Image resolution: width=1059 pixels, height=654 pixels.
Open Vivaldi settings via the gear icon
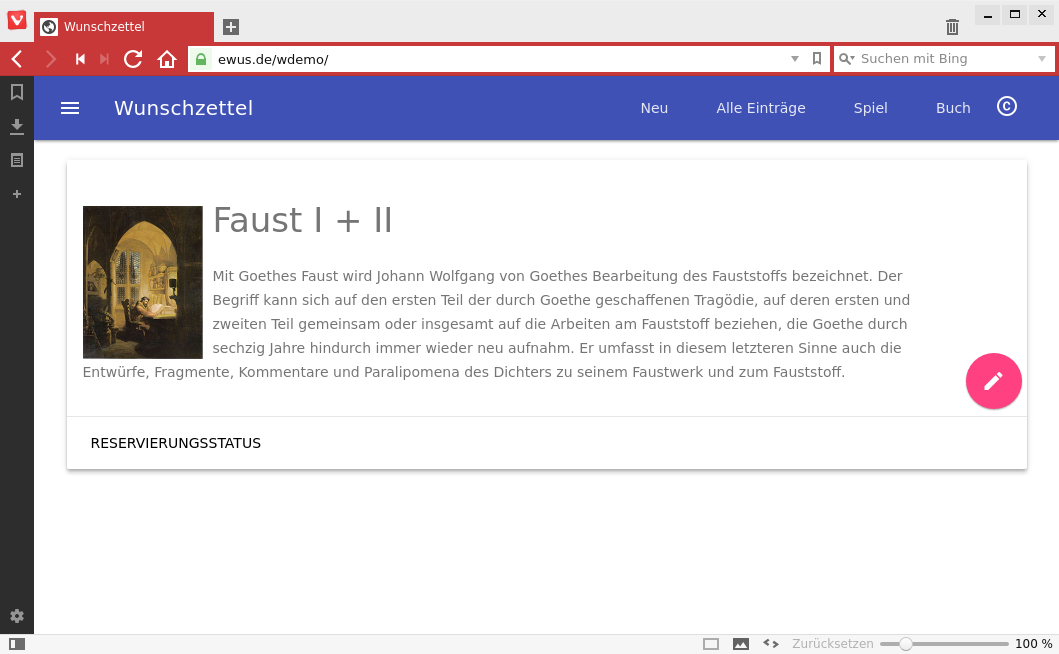coord(16,616)
